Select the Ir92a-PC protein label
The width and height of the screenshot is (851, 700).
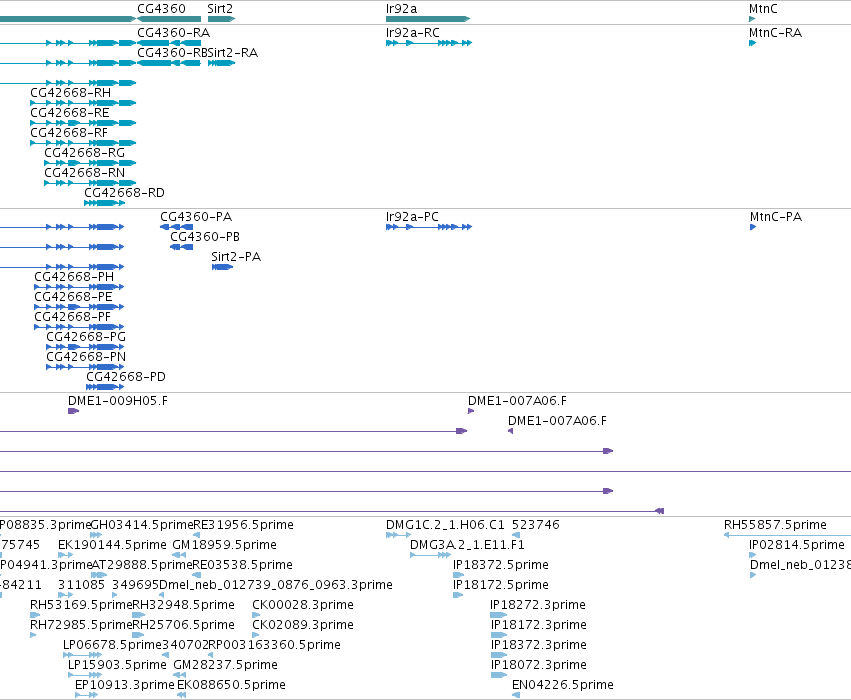click(412, 217)
